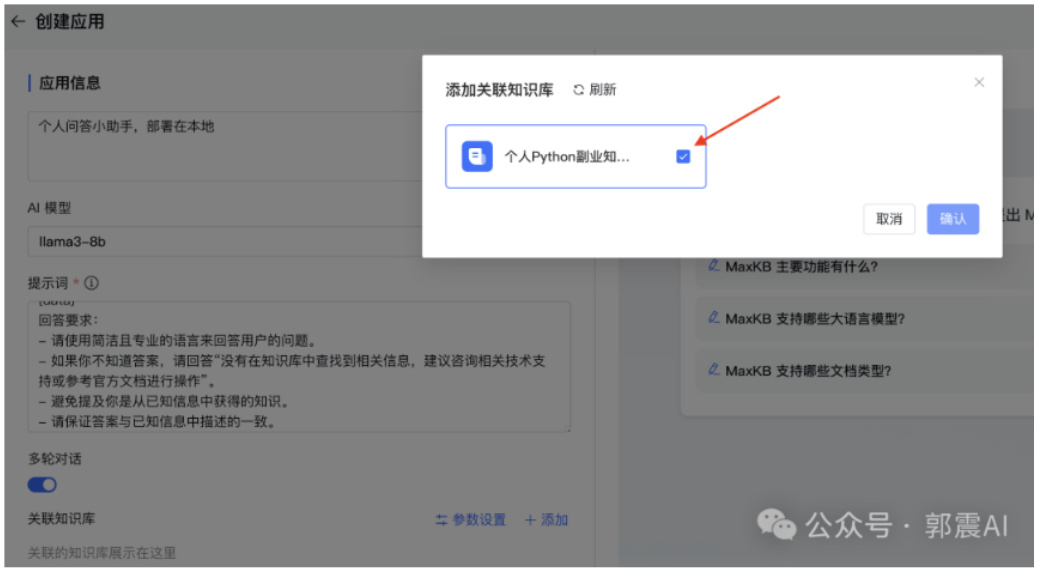Click the application description text area
The height and width of the screenshot is (570, 1038).
click(225, 146)
